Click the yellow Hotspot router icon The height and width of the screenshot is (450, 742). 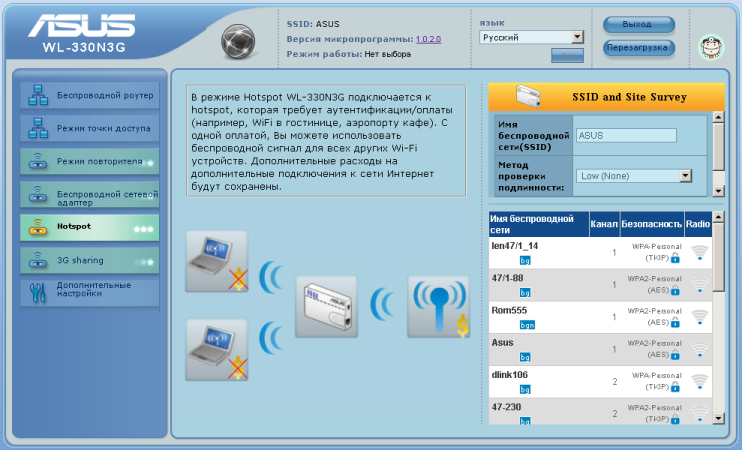click(x=38, y=228)
